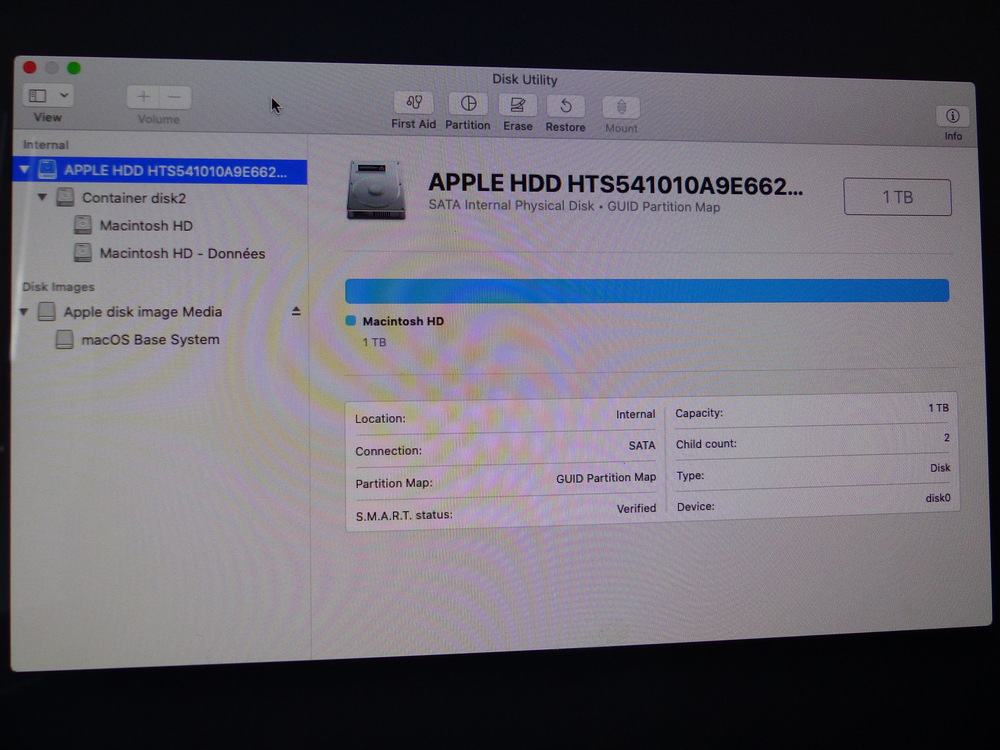Close the Disk Utility window
The width and height of the screenshot is (1000, 750).
29,67
